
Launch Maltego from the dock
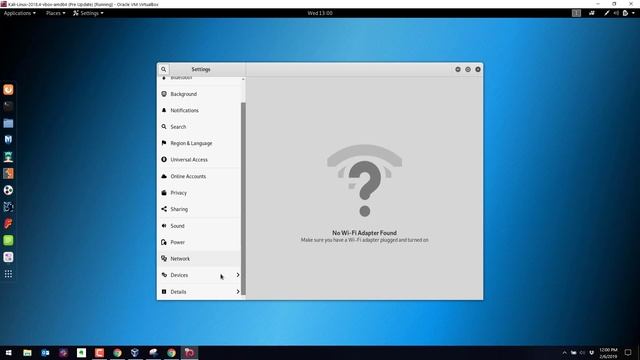point(8,207)
